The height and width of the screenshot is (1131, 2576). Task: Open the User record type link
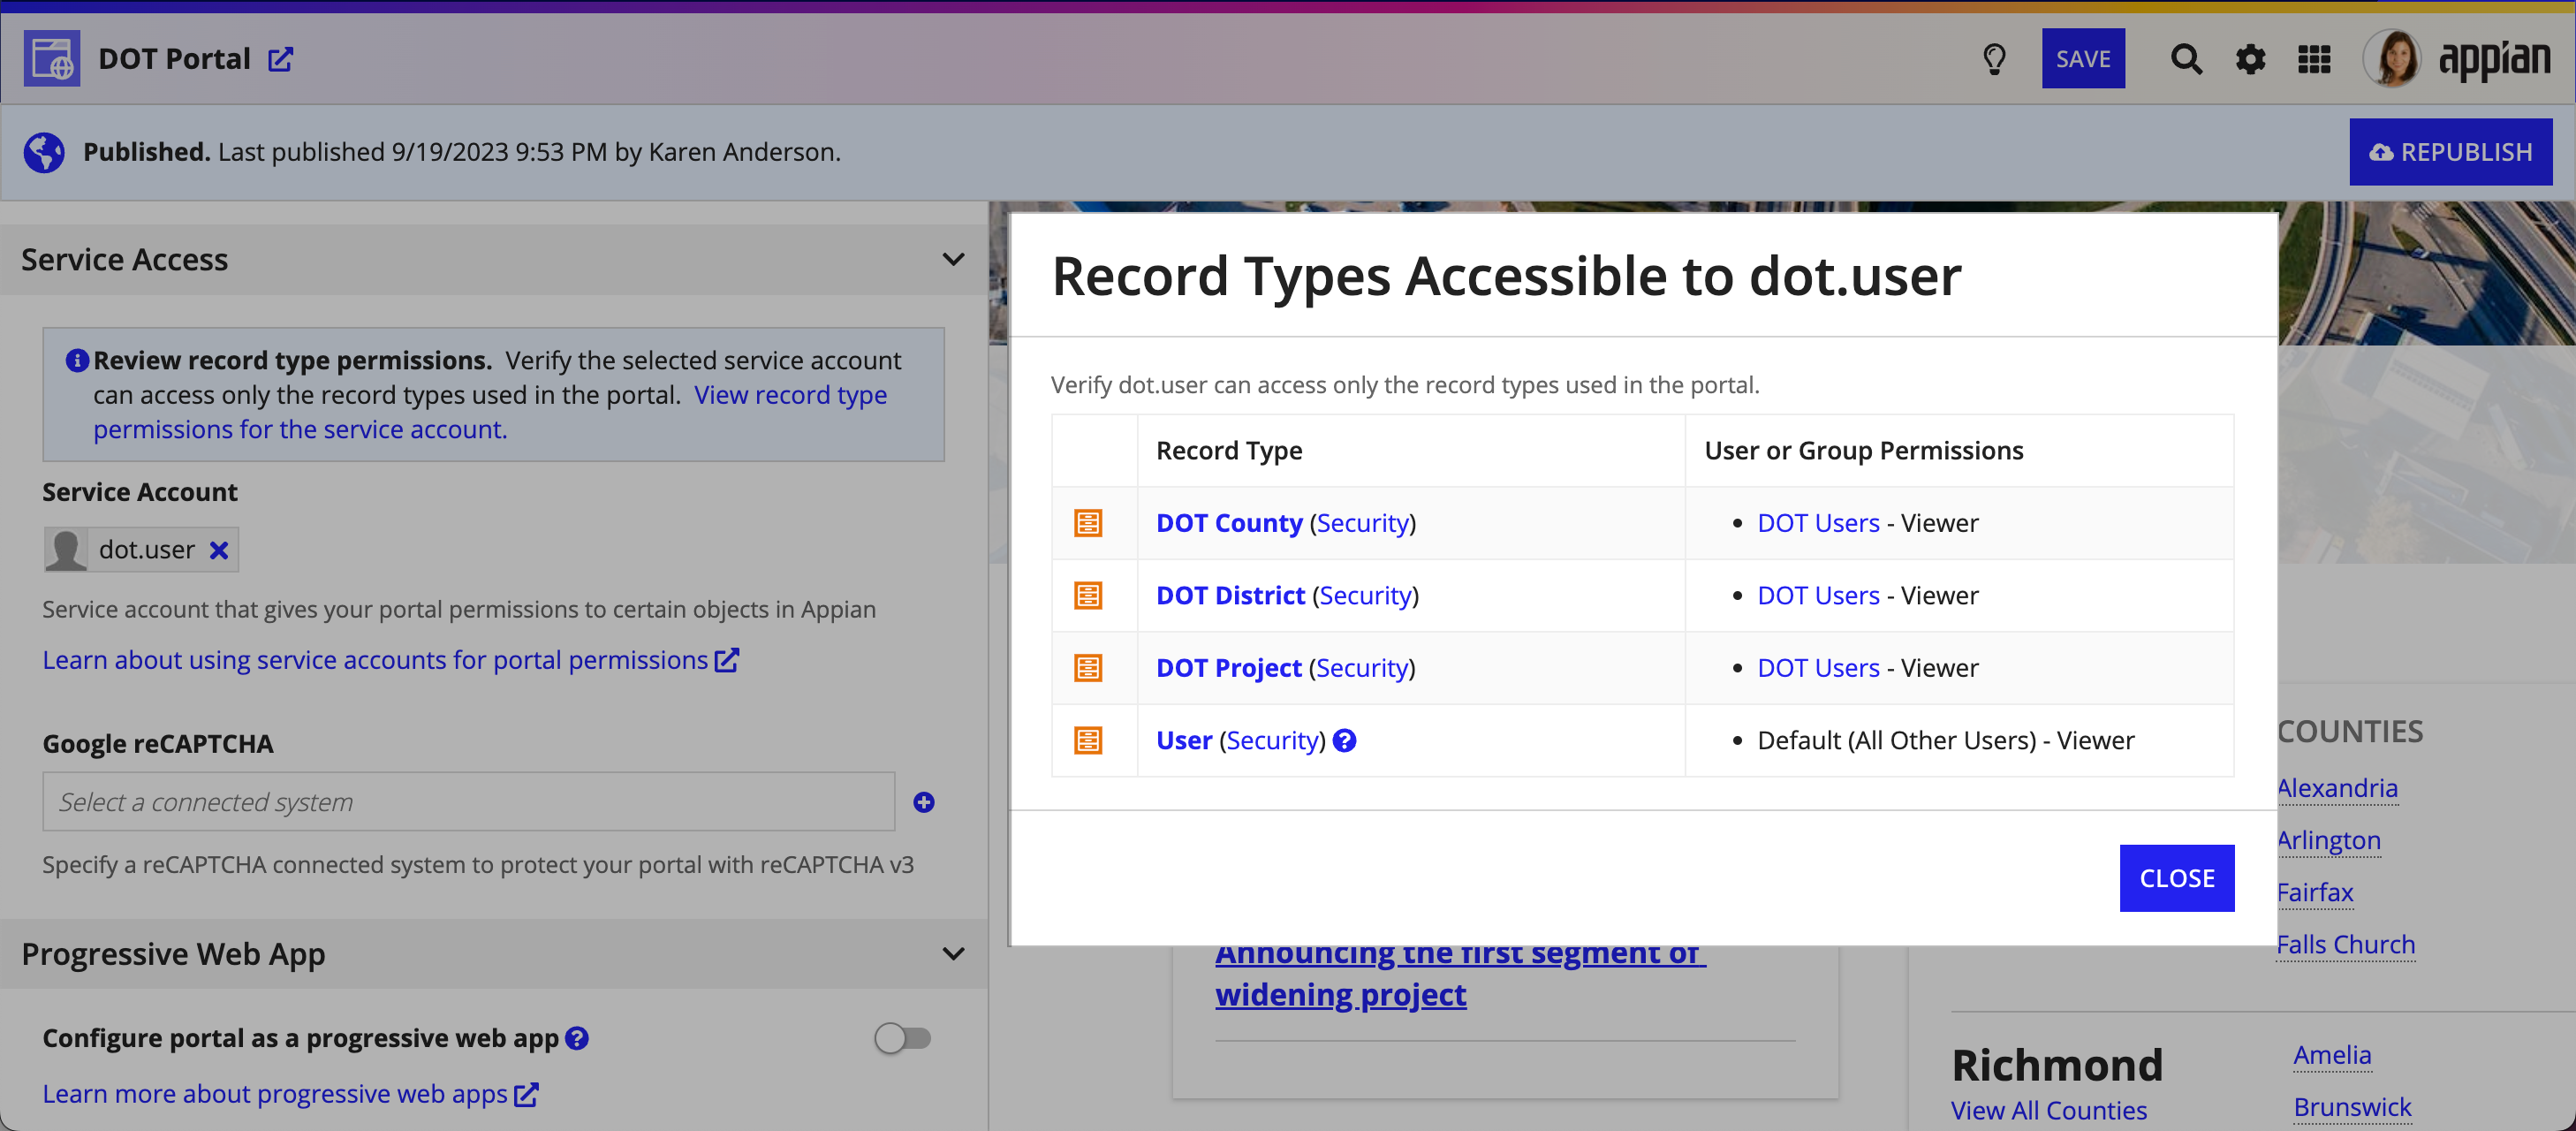(1184, 740)
